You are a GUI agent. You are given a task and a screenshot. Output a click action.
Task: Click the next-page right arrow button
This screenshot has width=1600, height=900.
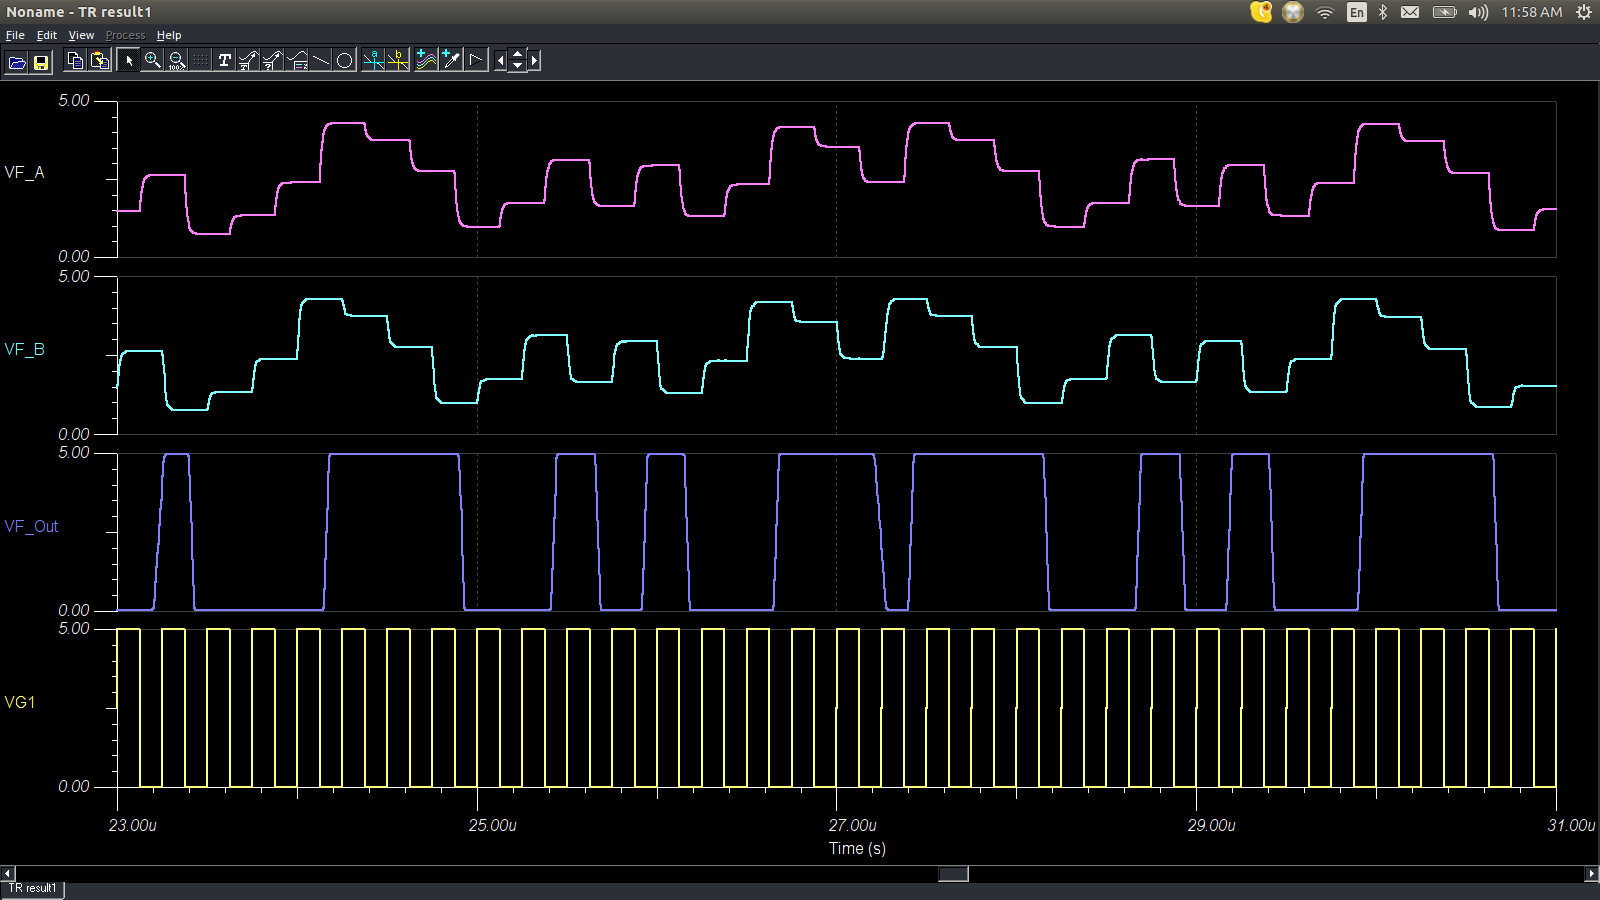pyautogui.click(x=532, y=60)
